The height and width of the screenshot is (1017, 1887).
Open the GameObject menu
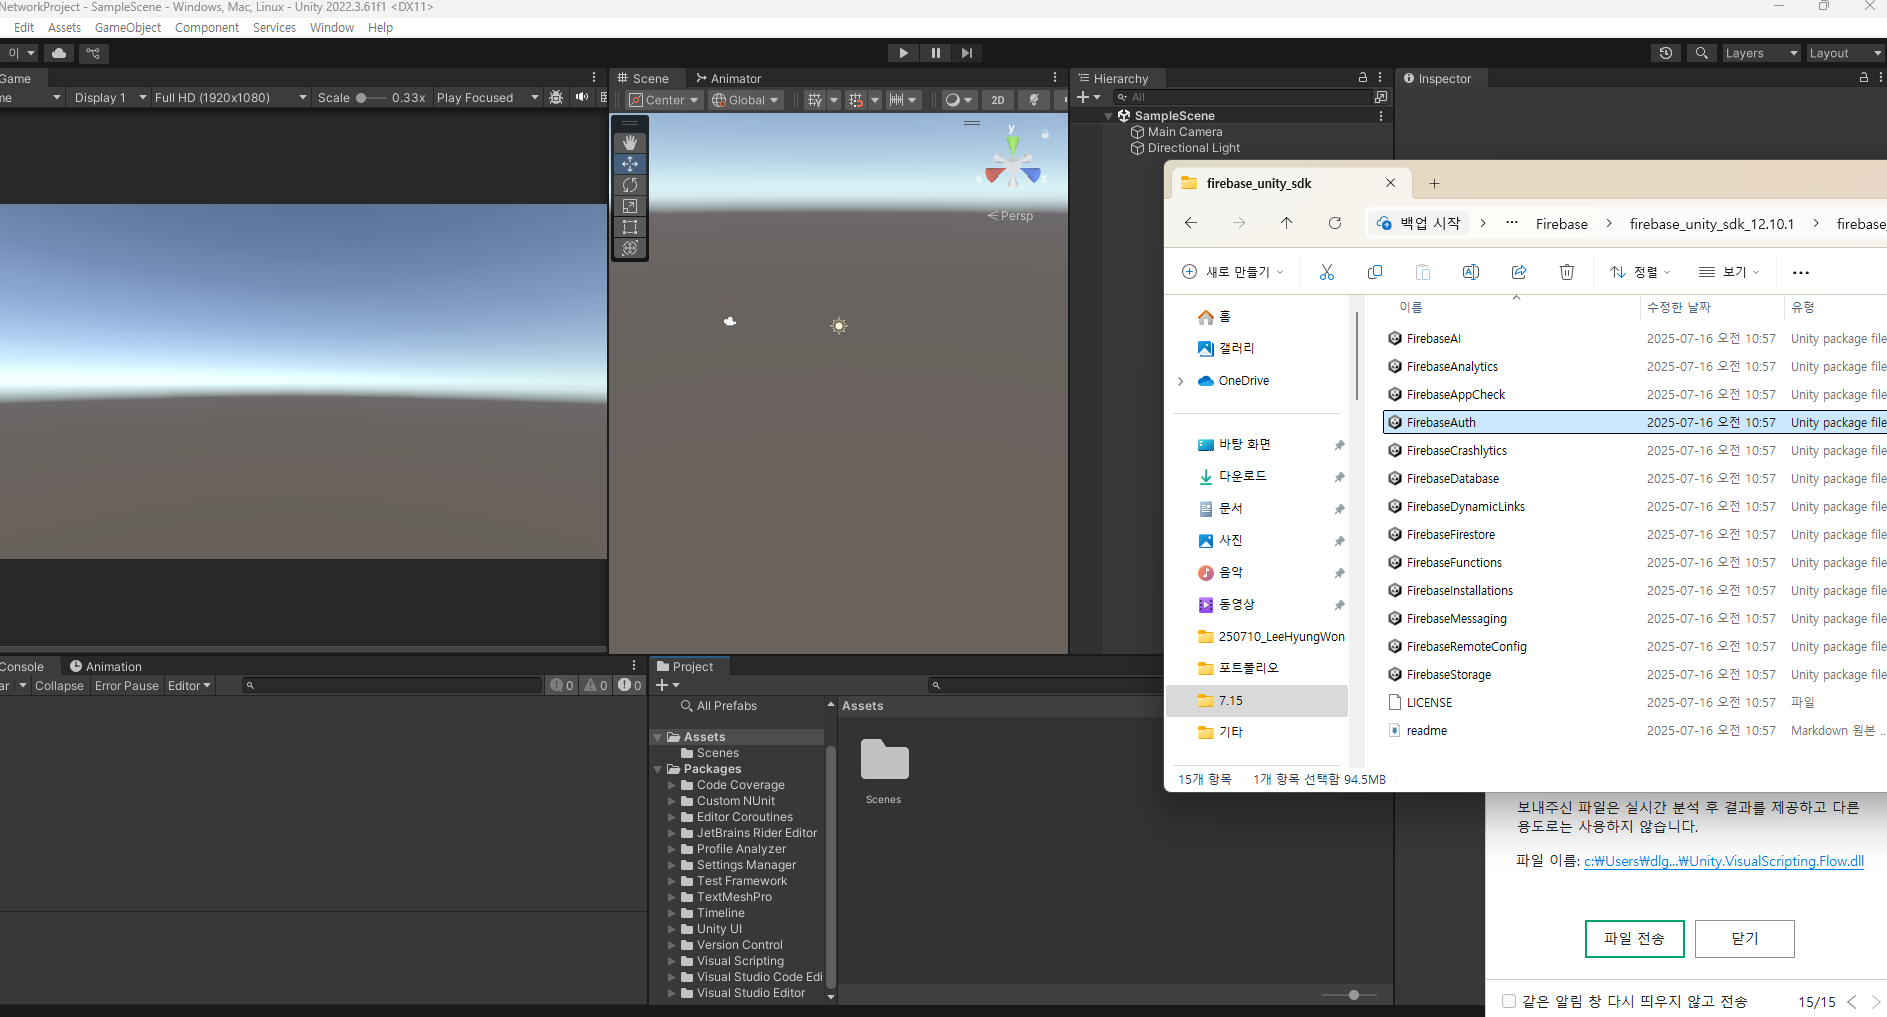(x=128, y=27)
